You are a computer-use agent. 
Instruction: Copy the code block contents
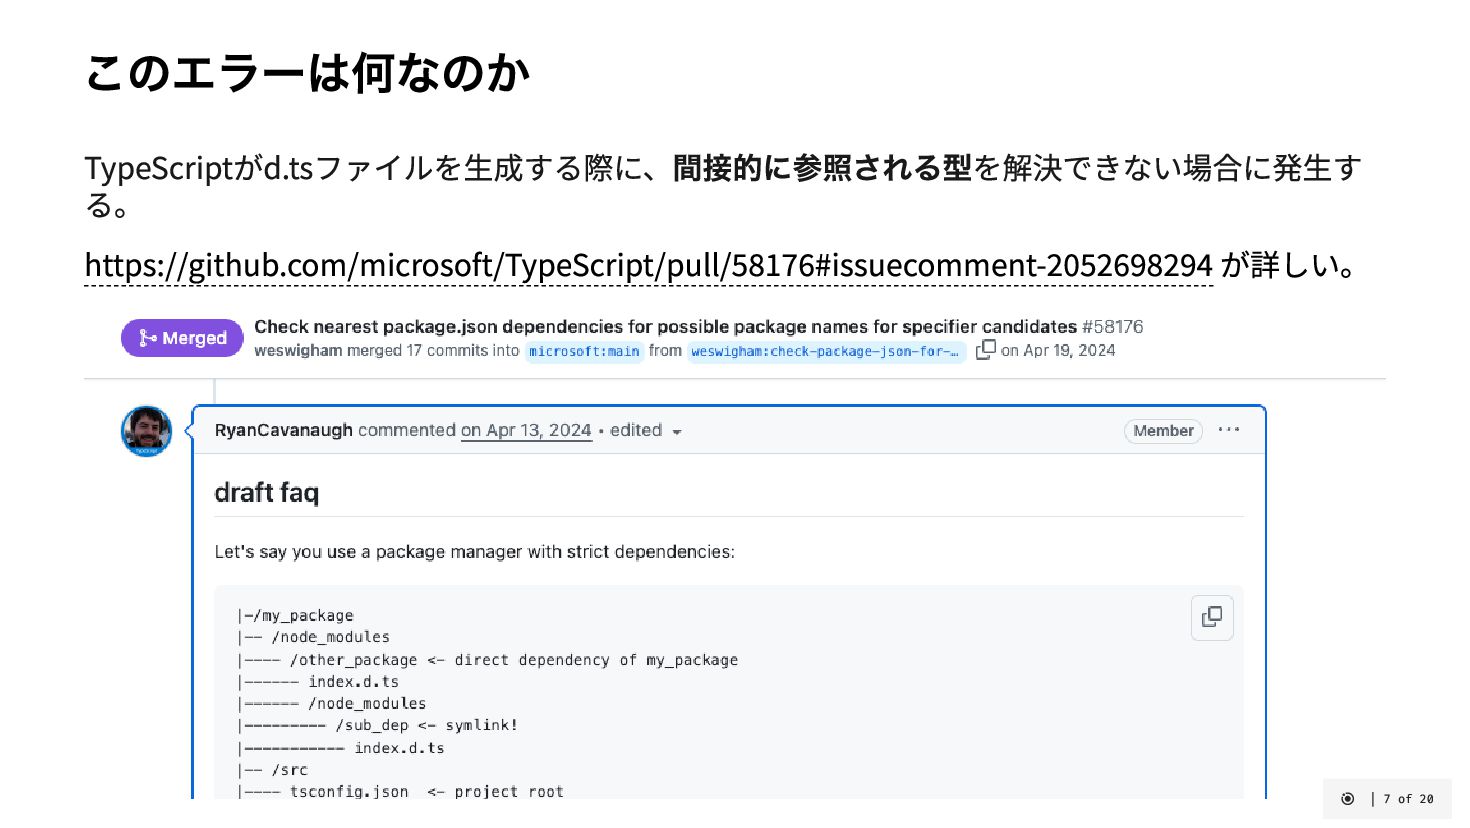pos(1212,617)
